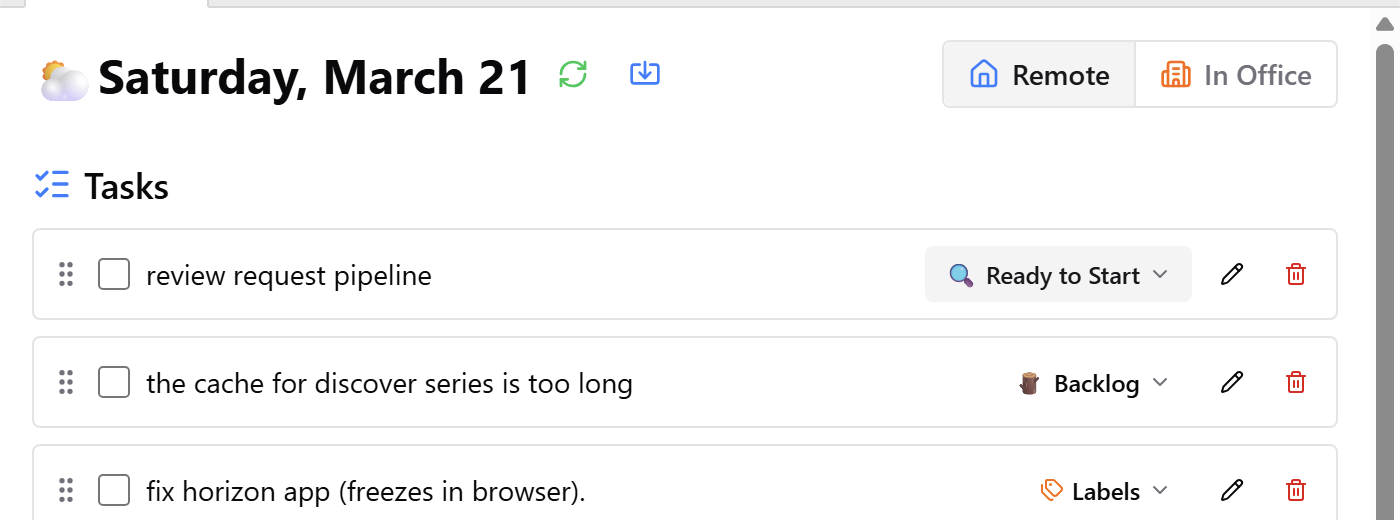Click the Saturday, March 21 date heading

pyautogui.click(x=314, y=77)
